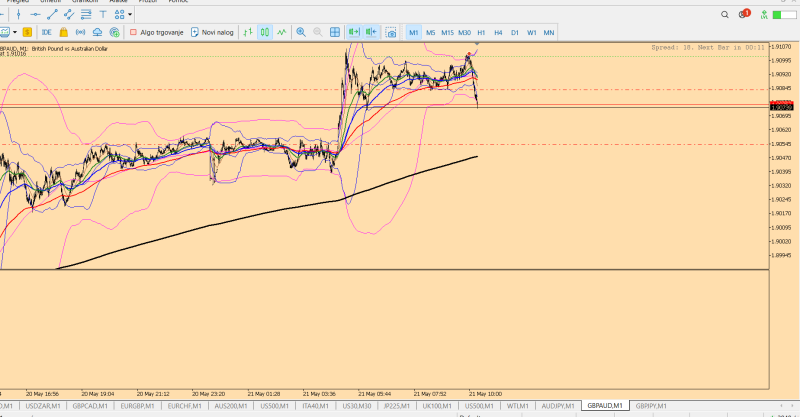Click the current price label on axis

point(782,107)
